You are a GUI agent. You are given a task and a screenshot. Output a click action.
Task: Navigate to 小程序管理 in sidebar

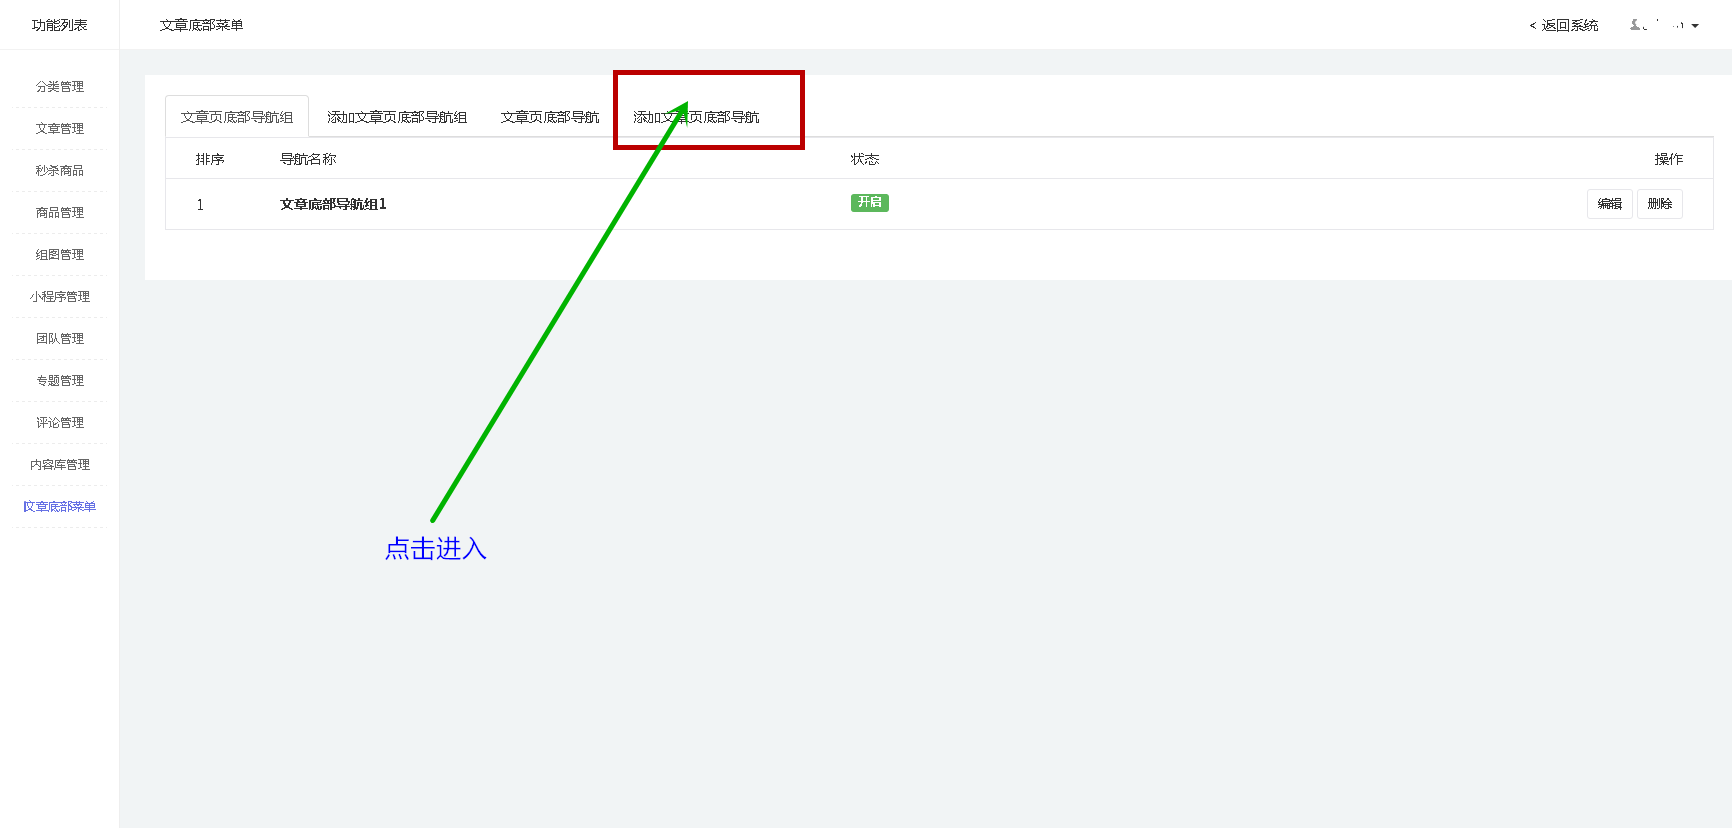click(60, 297)
